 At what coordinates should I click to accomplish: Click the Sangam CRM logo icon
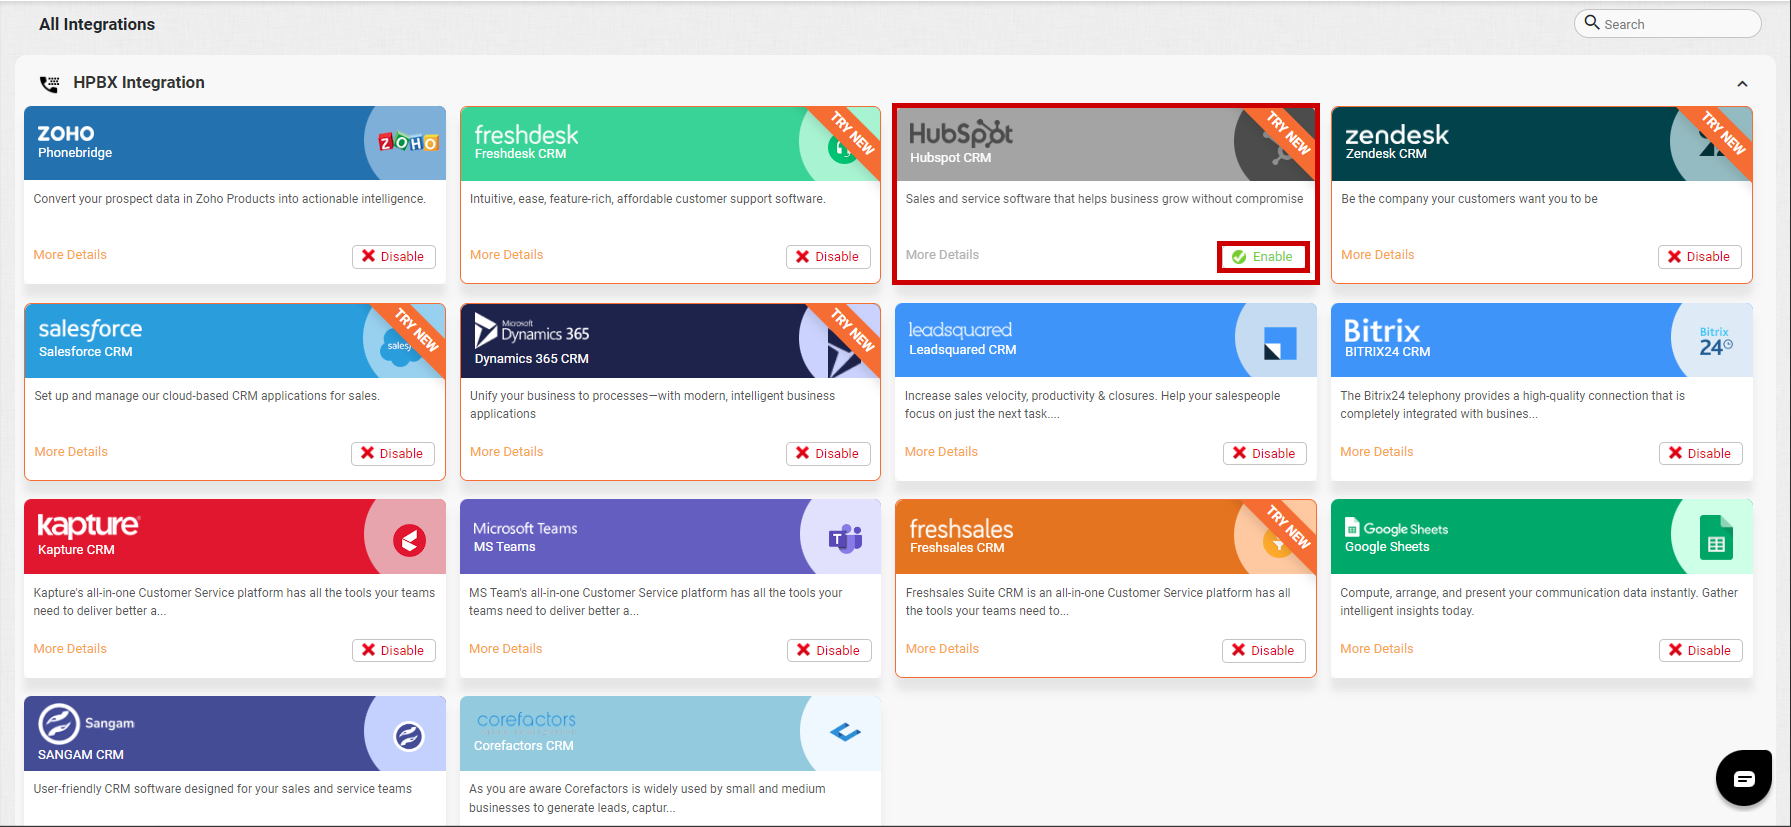pyautogui.click(x=408, y=736)
